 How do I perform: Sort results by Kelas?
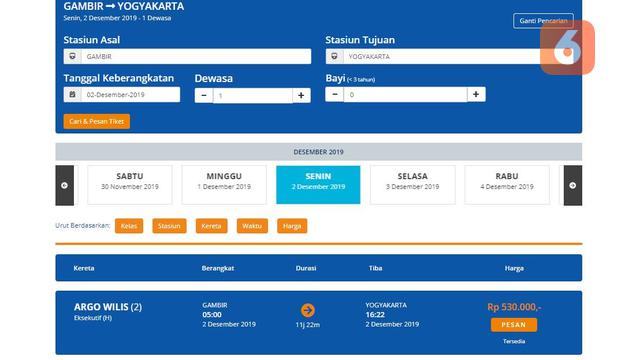(x=129, y=226)
